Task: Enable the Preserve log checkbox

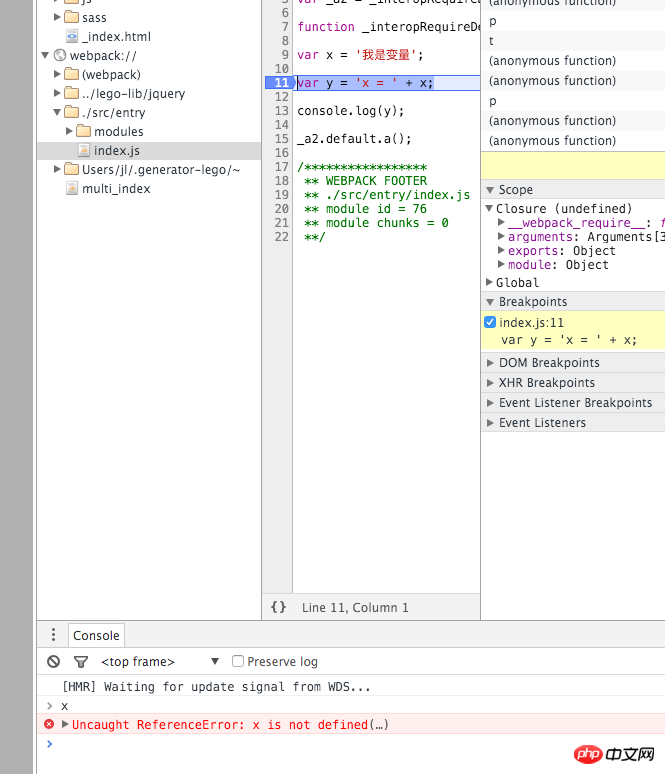Action: pyautogui.click(x=238, y=661)
